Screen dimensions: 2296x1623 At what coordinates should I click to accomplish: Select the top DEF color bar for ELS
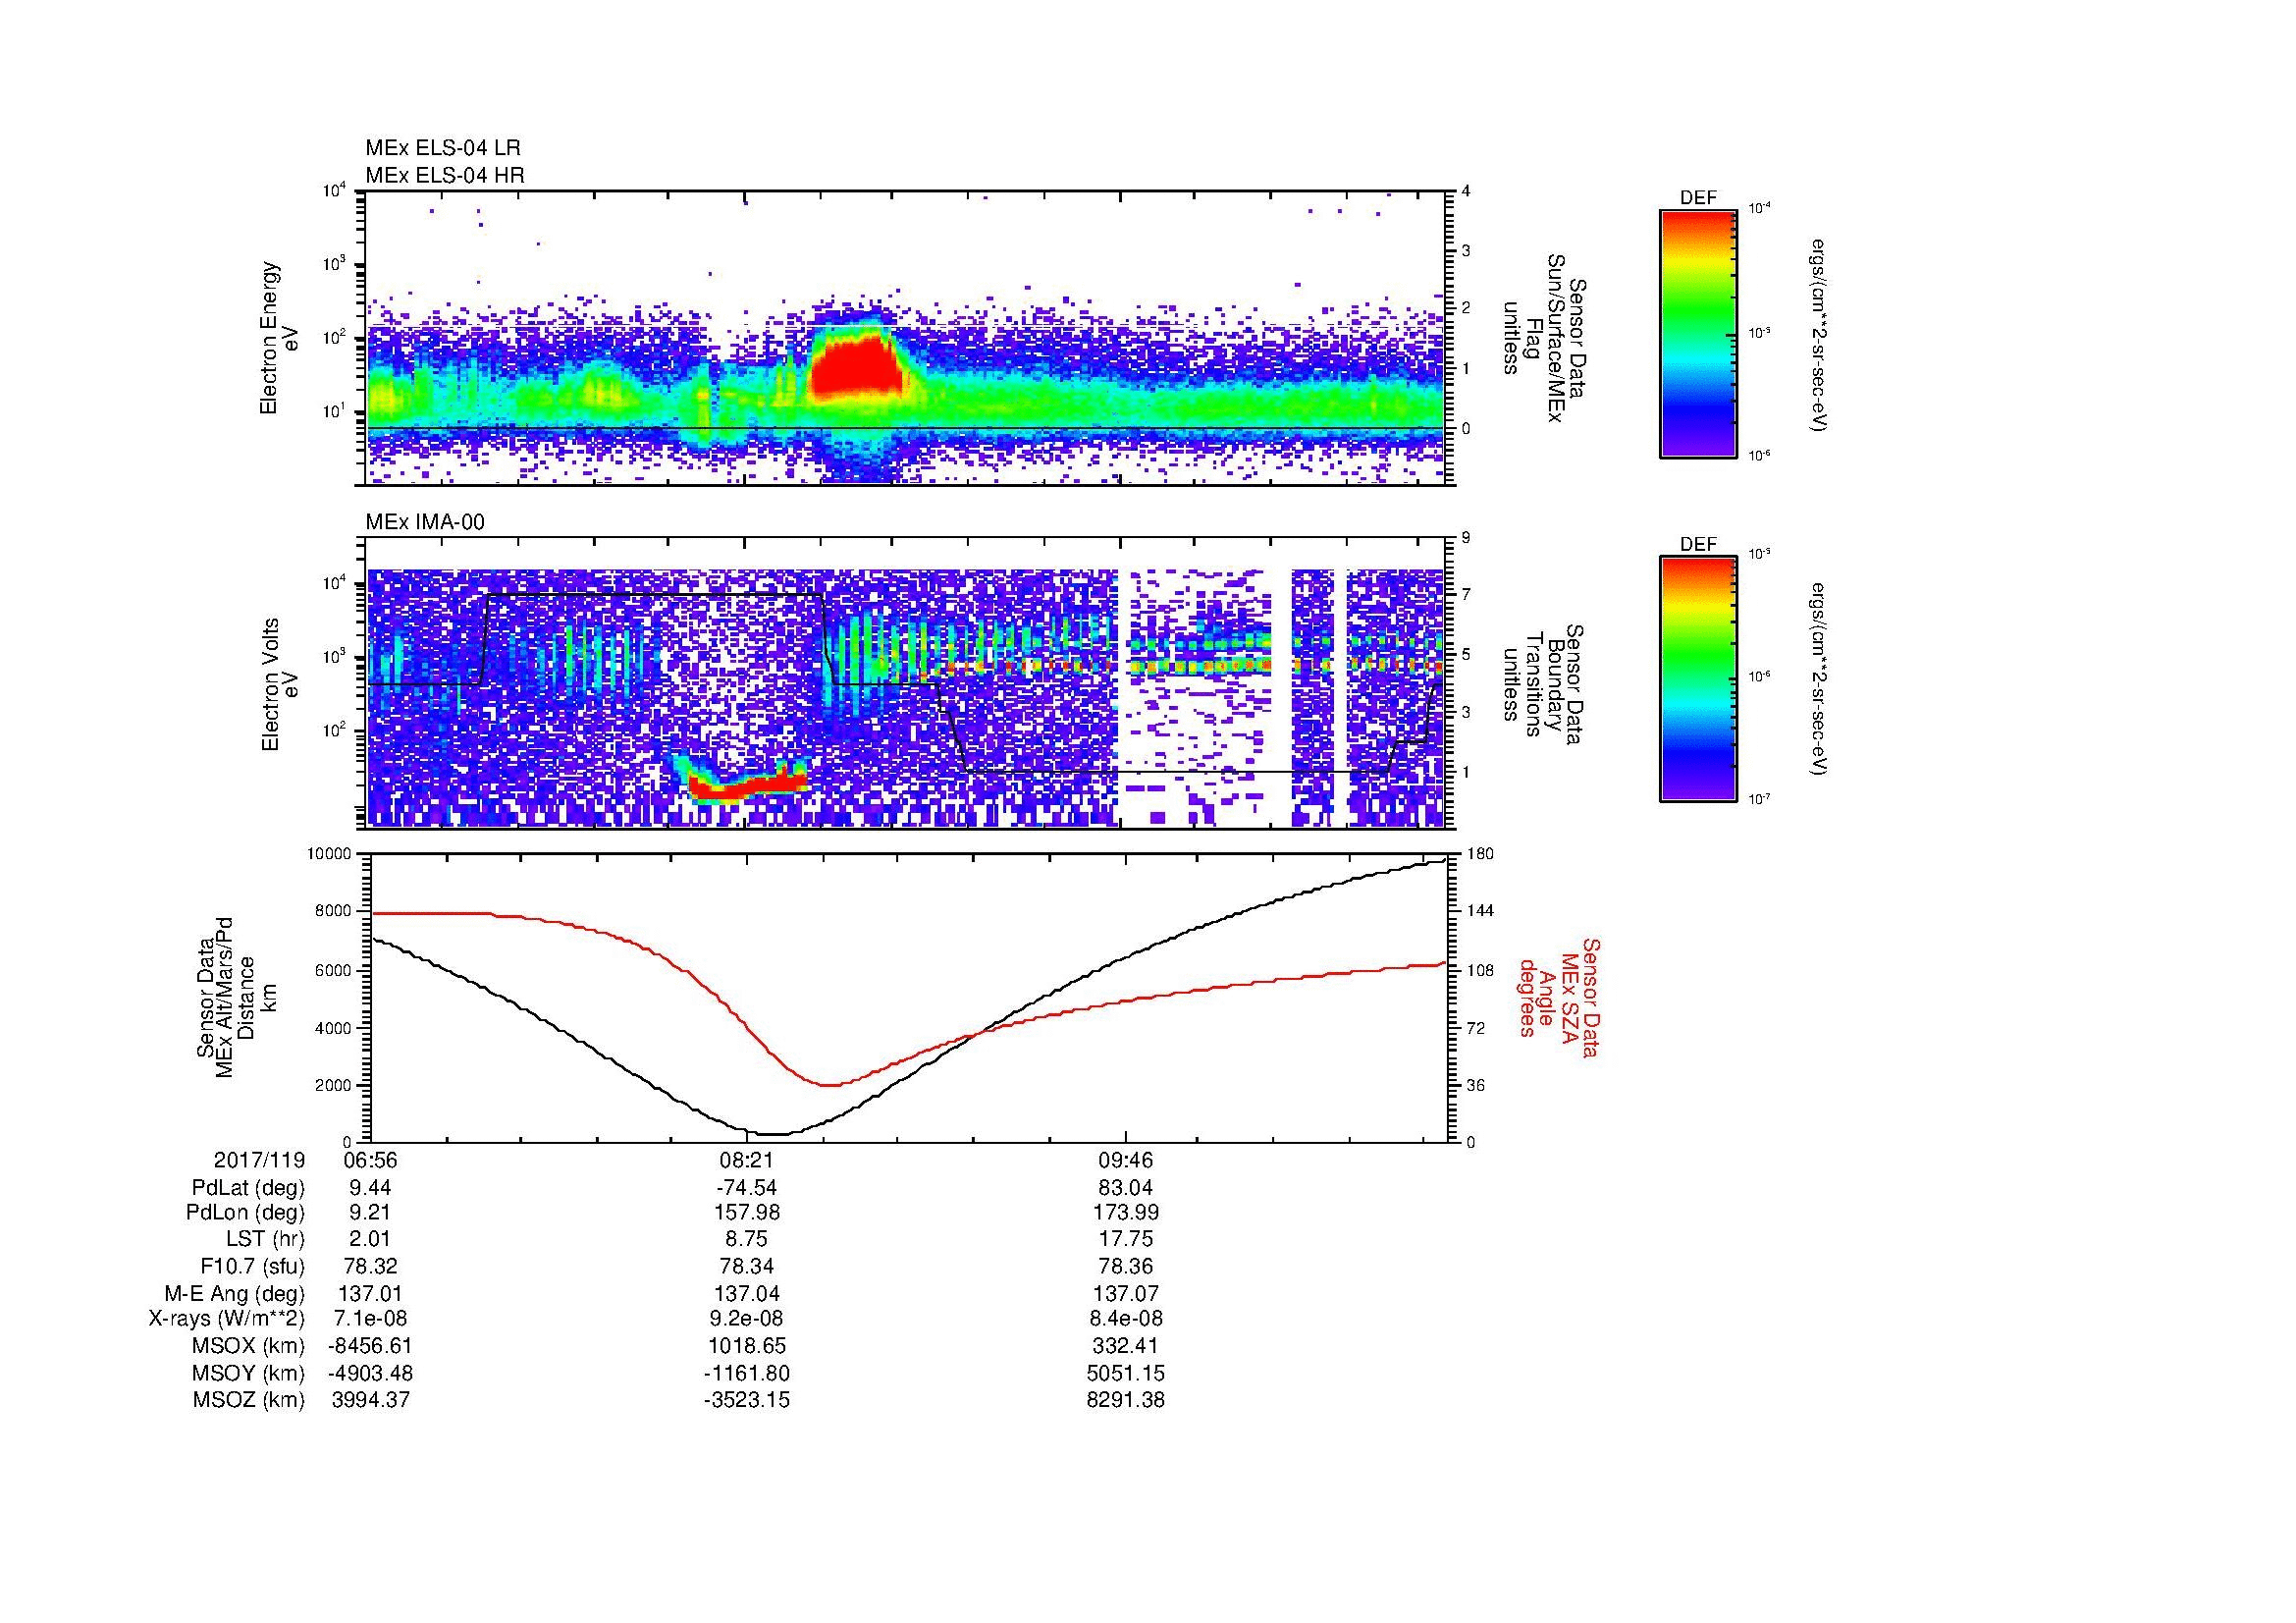click(x=1697, y=333)
